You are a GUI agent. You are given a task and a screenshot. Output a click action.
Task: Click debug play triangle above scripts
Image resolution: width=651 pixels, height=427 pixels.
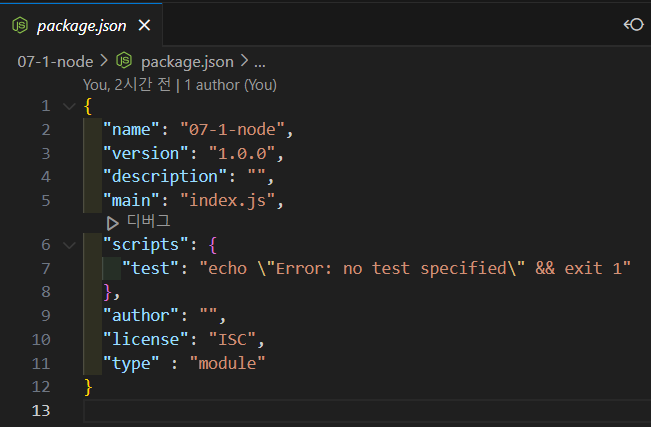[x=112, y=223]
